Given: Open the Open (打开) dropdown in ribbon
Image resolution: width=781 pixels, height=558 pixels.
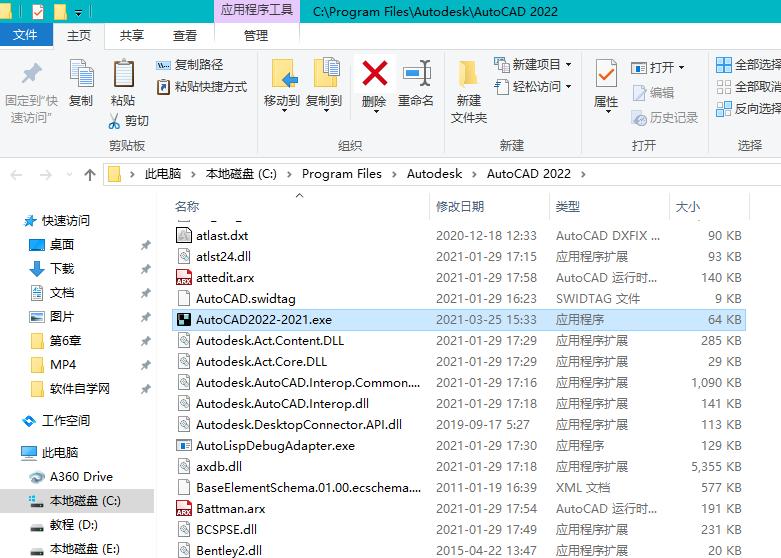Looking at the screenshot, I should click(x=681, y=67).
